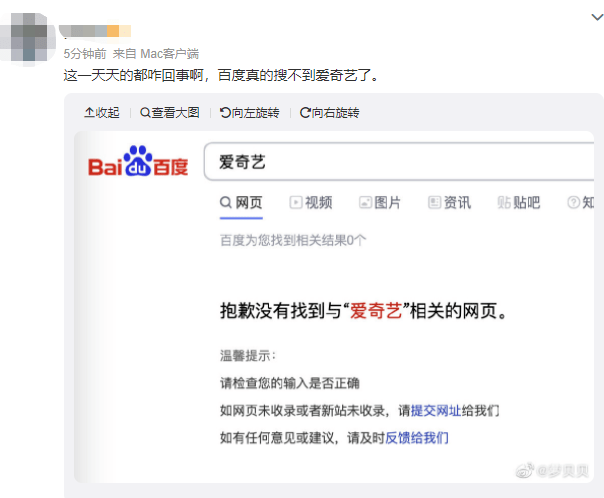The height and width of the screenshot is (498, 604).
Task: Open the post options chevron menu
Action: [597, 17]
